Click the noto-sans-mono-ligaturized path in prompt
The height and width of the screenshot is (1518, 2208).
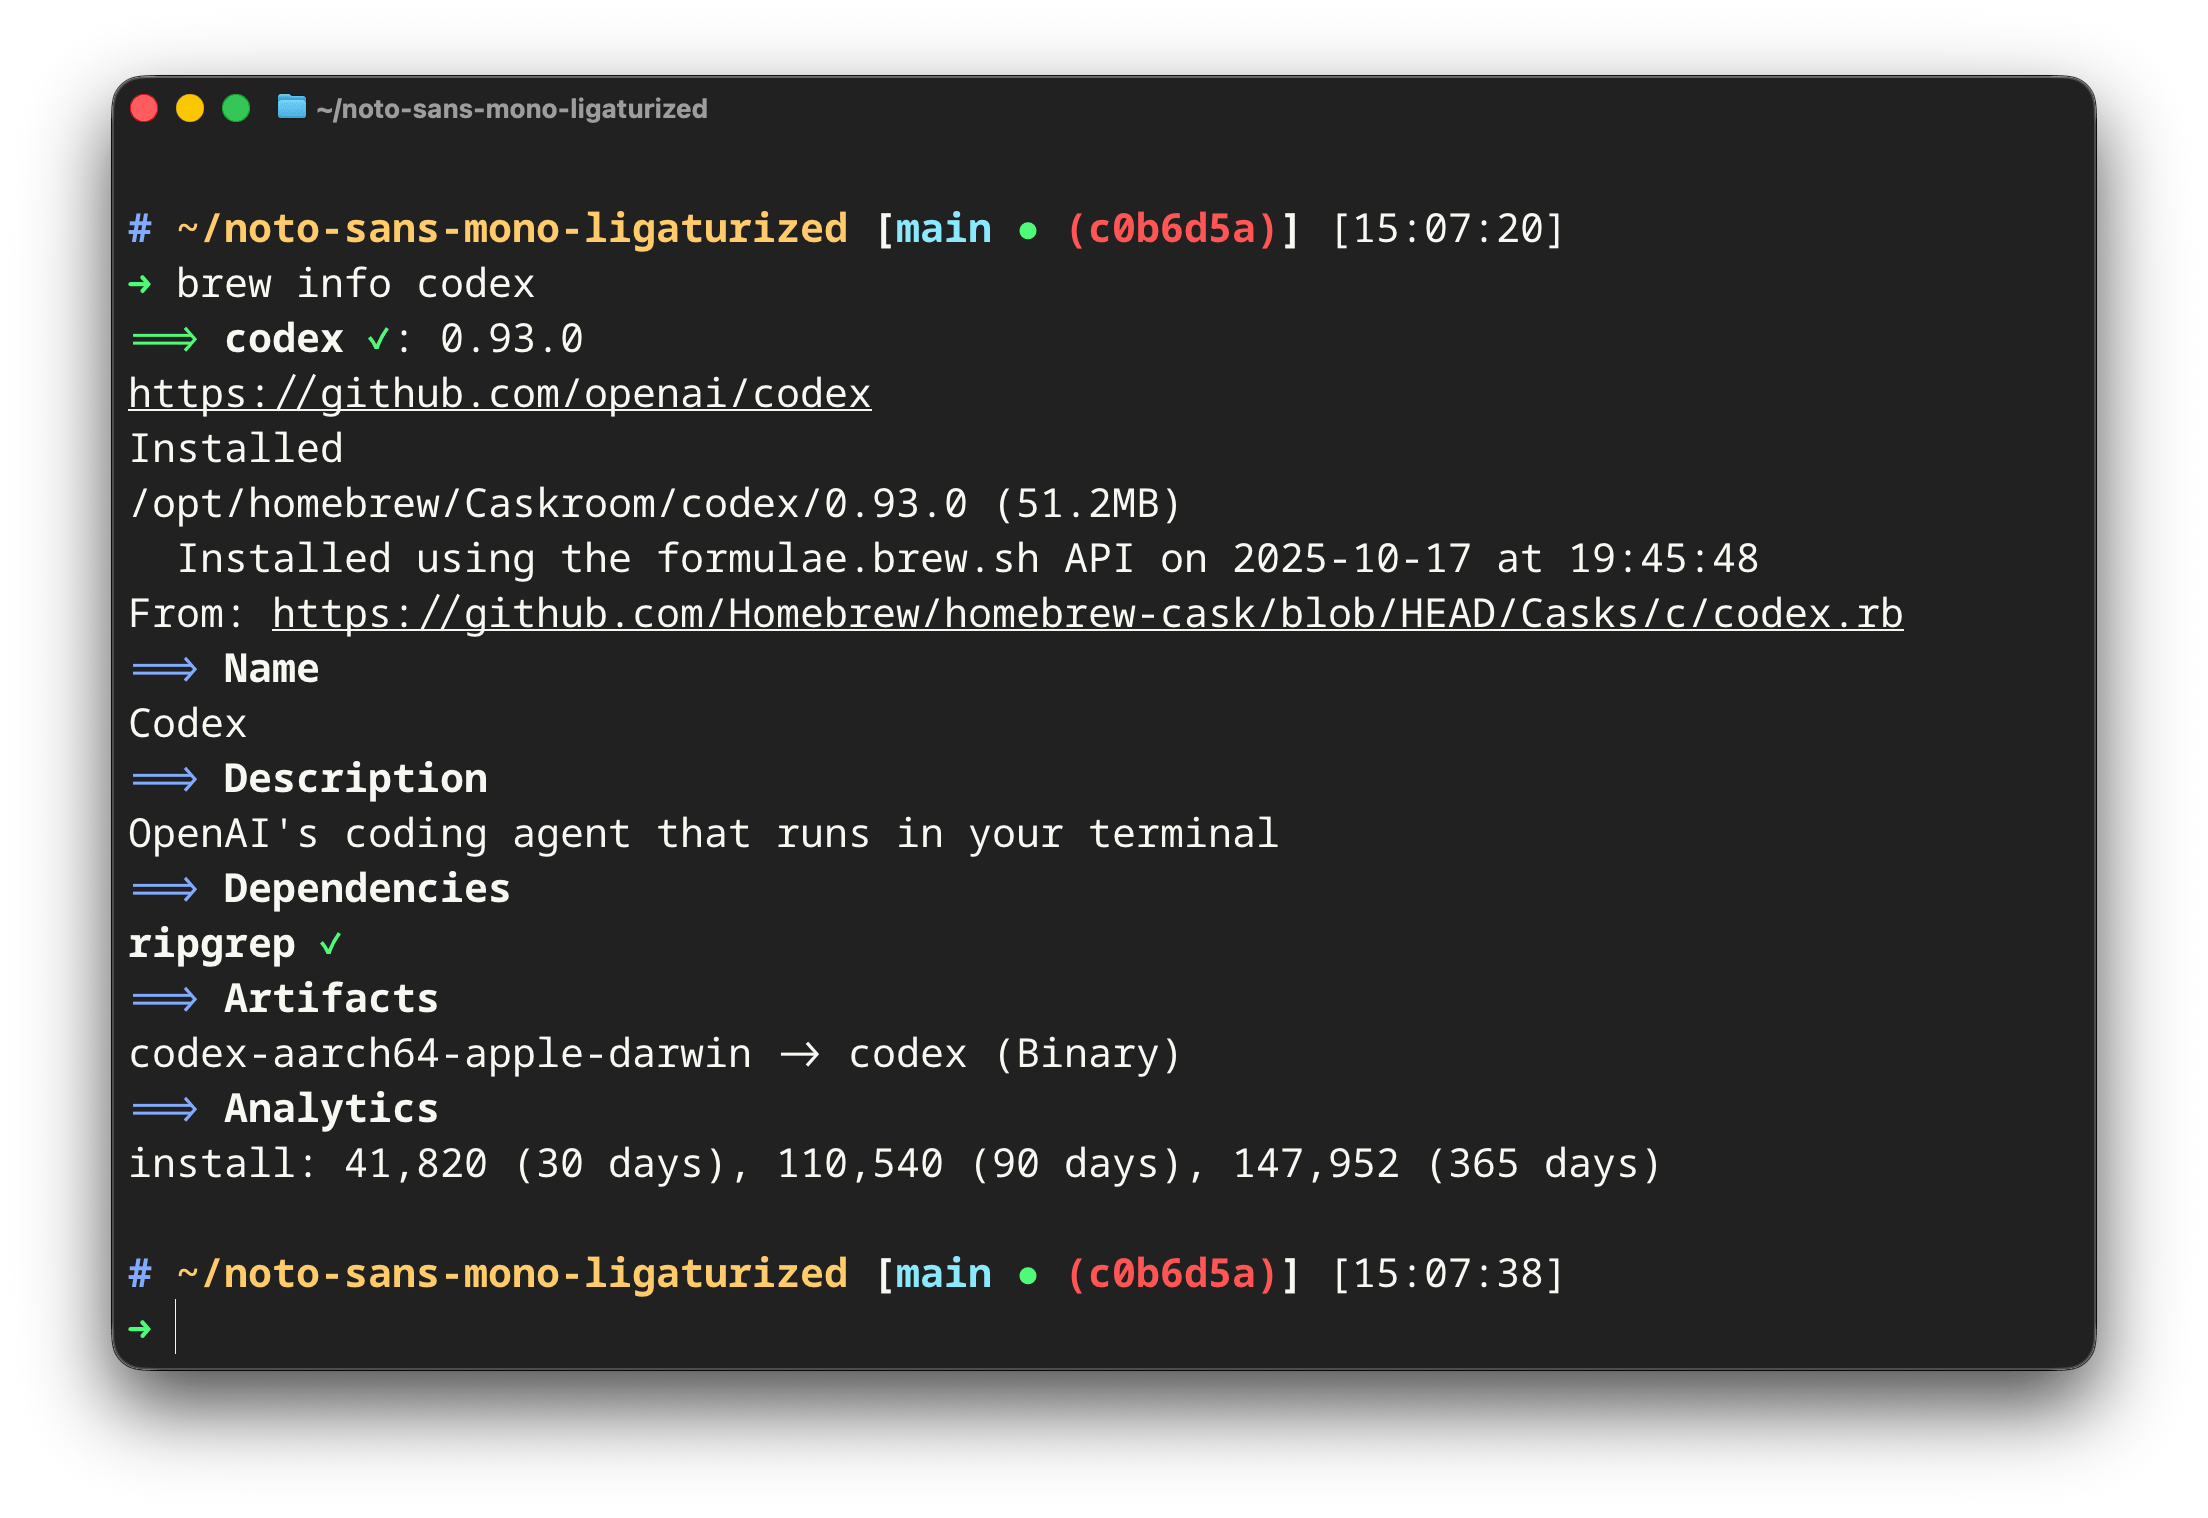pos(510,227)
